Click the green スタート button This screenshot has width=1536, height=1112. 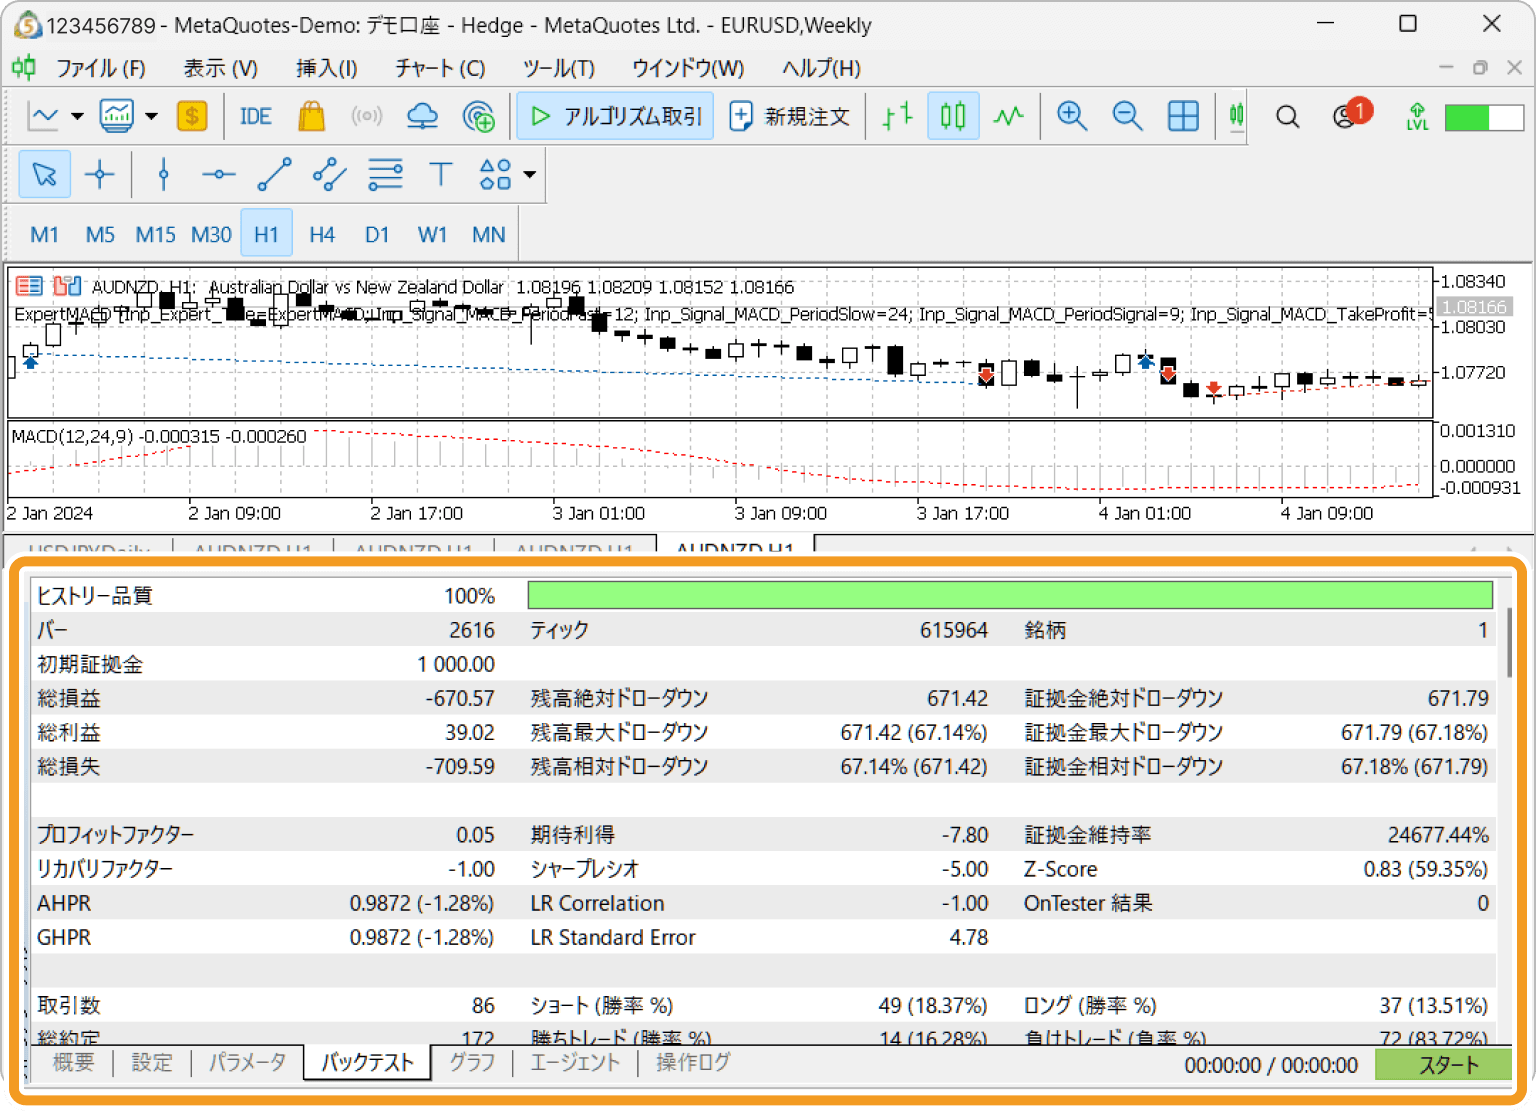pos(1443,1065)
